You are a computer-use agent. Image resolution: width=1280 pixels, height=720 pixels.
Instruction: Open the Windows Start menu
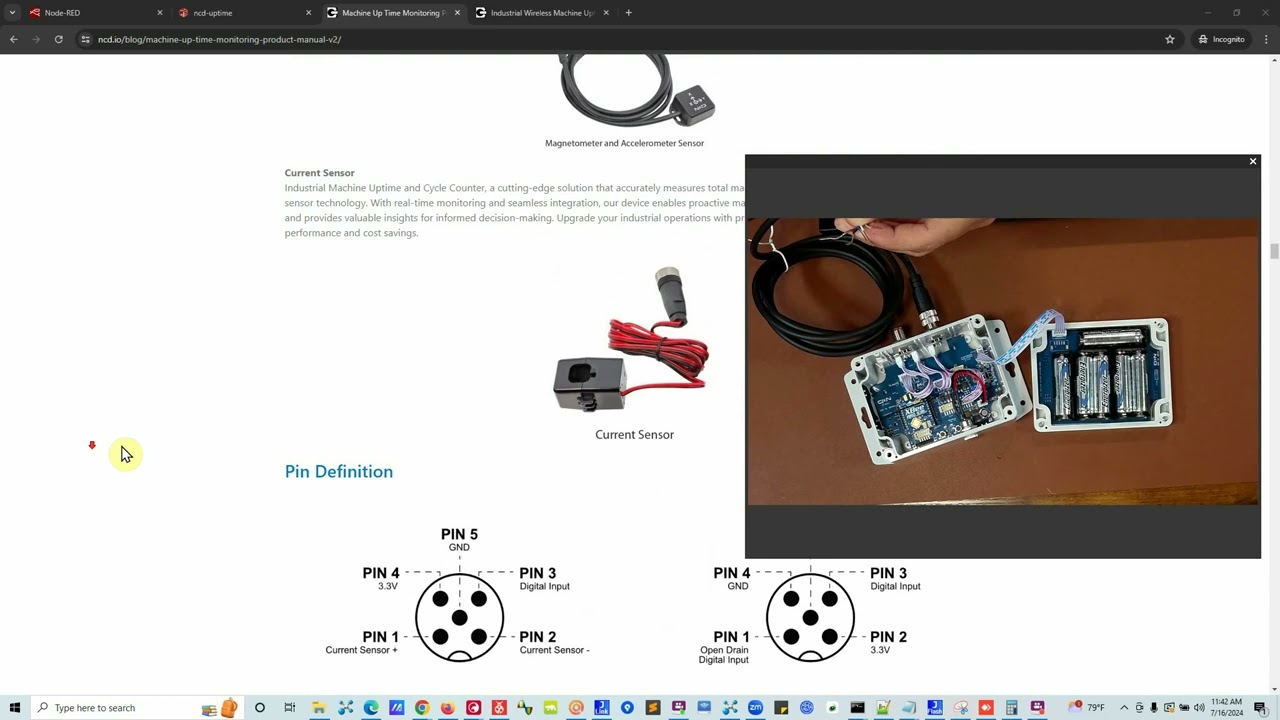[x=14, y=707]
